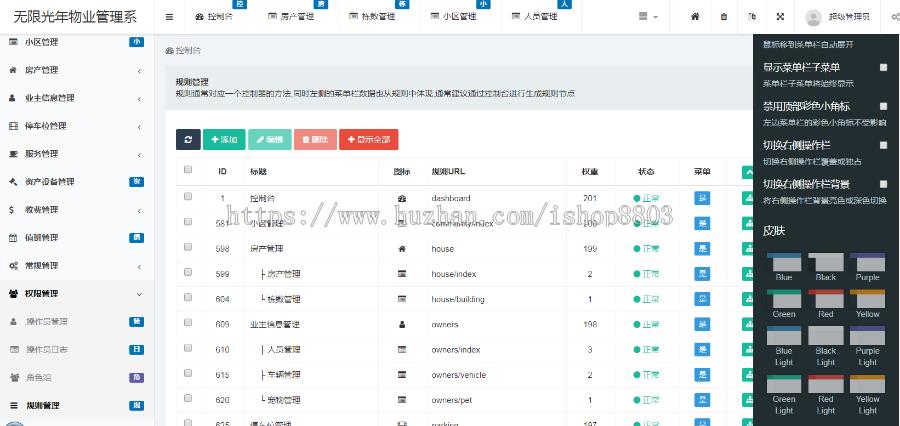The height and width of the screenshot is (426, 900).
Task: Open 角色组 in the sidebar
Action: click(77, 378)
